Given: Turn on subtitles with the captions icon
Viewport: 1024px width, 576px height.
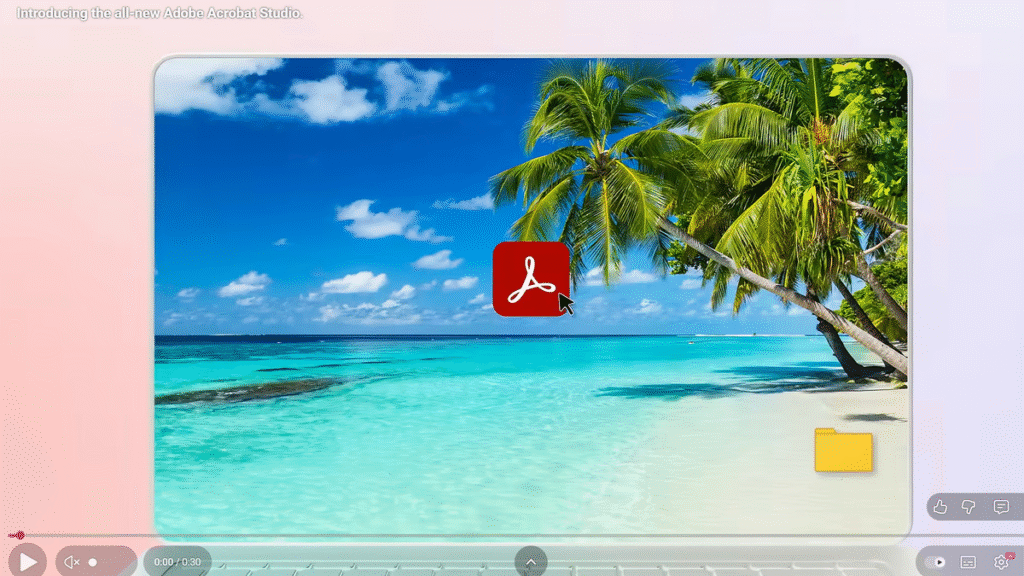Looking at the screenshot, I should coord(968,562).
